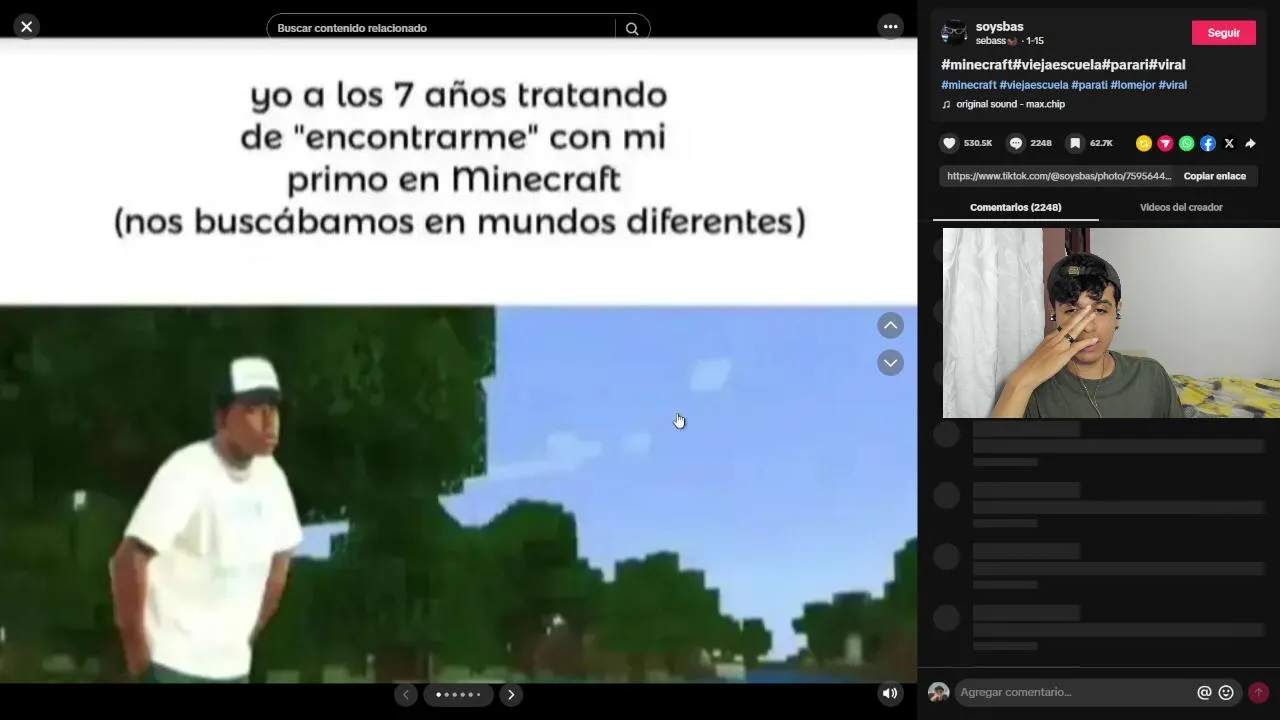Click the red send comment arrow

[x=1258, y=692]
